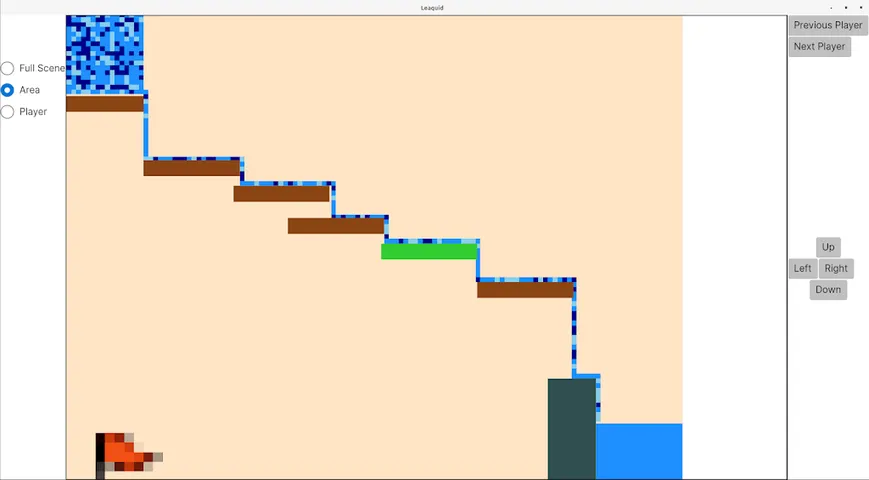Click the green platform in the scene

tap(429, 251)
